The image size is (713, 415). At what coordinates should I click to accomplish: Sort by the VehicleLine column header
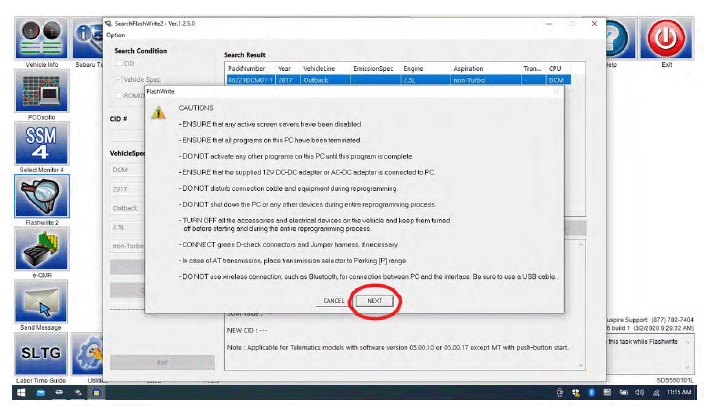point(325,69)
